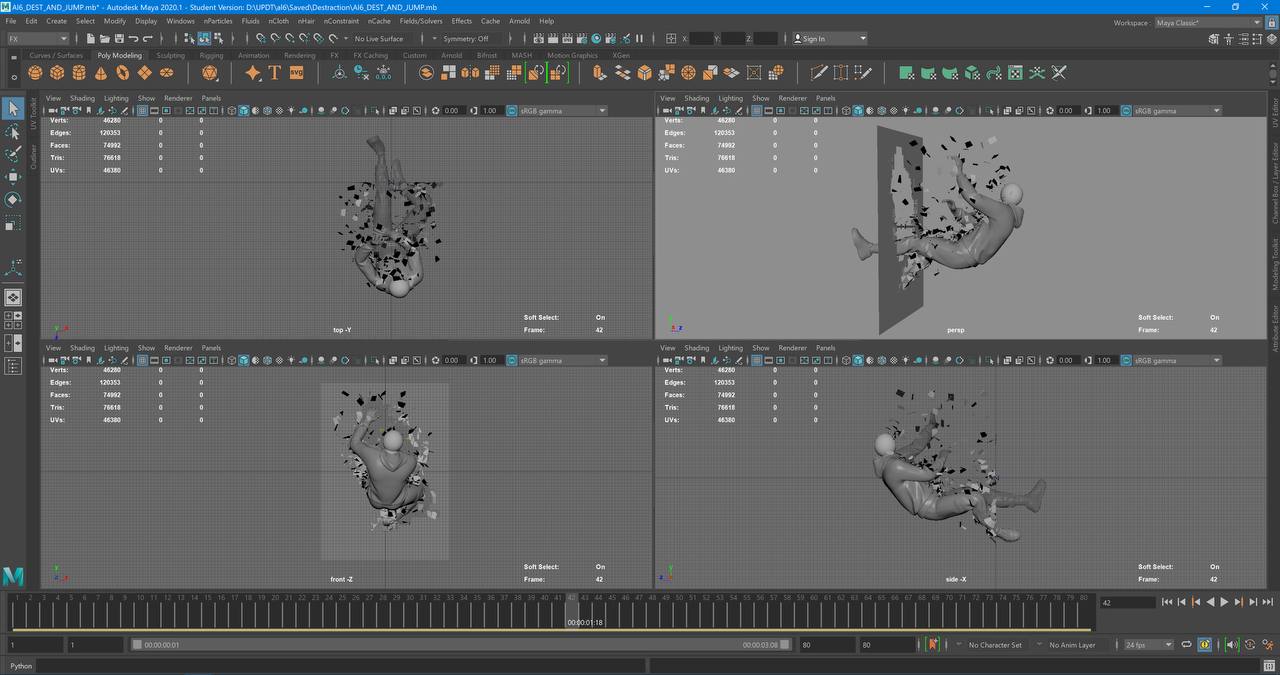1280x675 pixels.
Task: Click the Multi-Cut tool shelf icon
Action: coord(818,73)
